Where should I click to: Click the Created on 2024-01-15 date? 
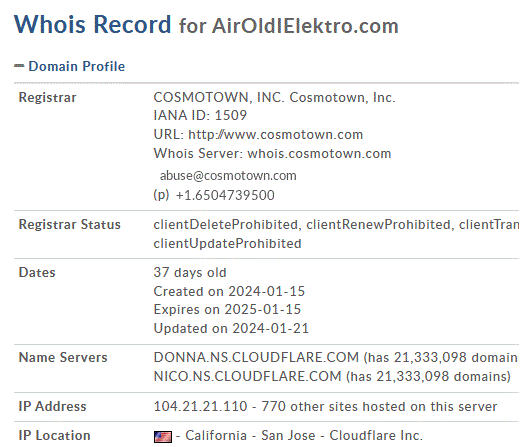point(229,291)
